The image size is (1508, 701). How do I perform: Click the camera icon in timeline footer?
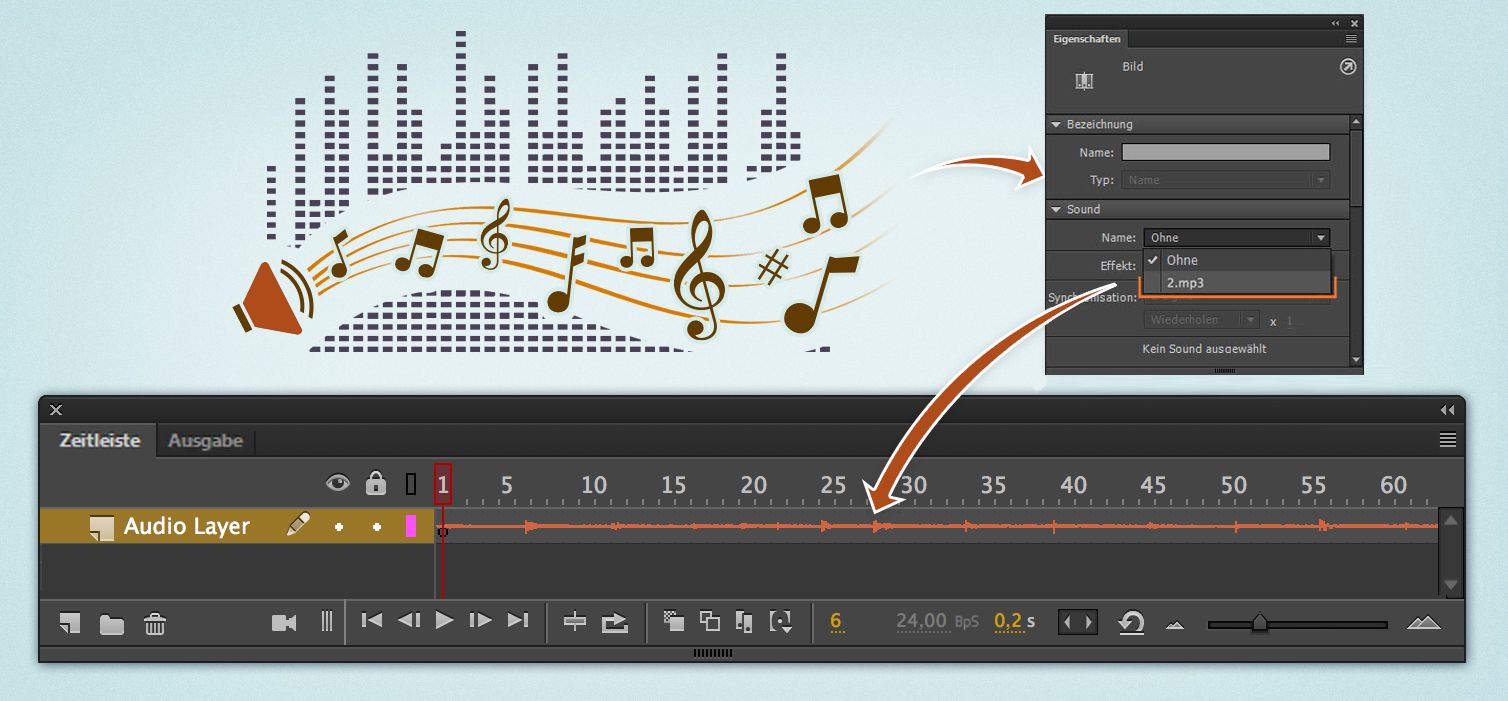[284, 623]
